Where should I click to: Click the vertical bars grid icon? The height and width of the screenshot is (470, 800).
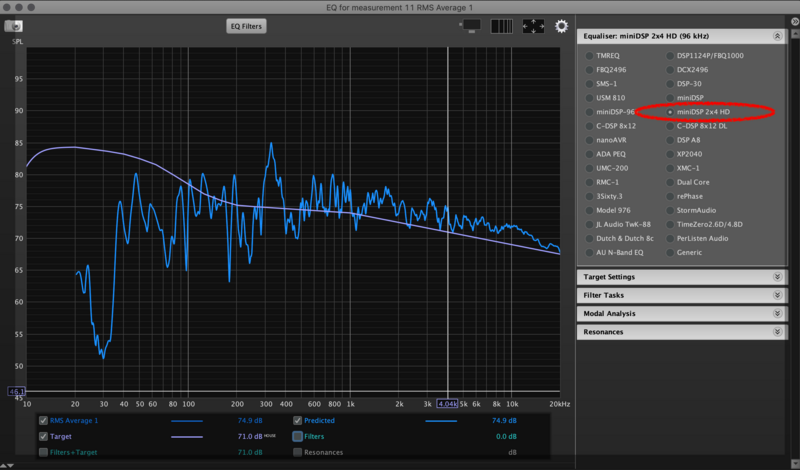[x=504, y=26]
